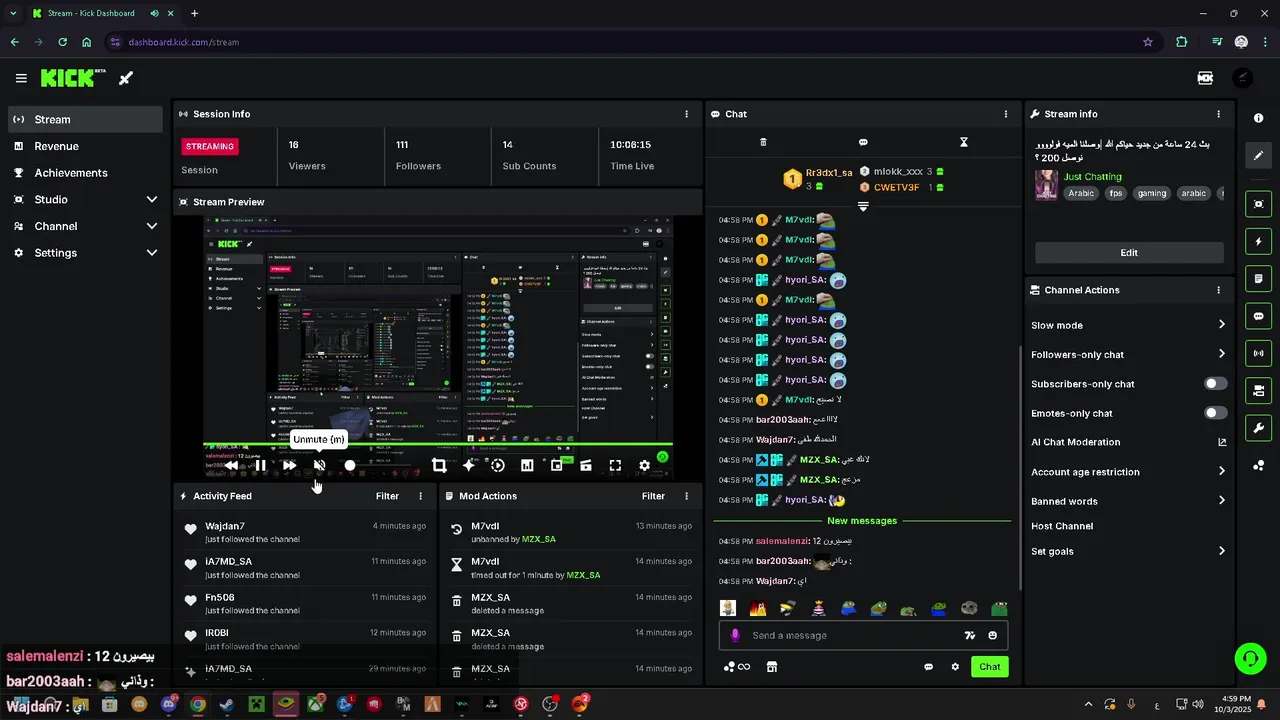This screenshot has height=720, width=1280.
Task: Click chat bubble icon beside chat settings gear
Action: tap(928, 667)
